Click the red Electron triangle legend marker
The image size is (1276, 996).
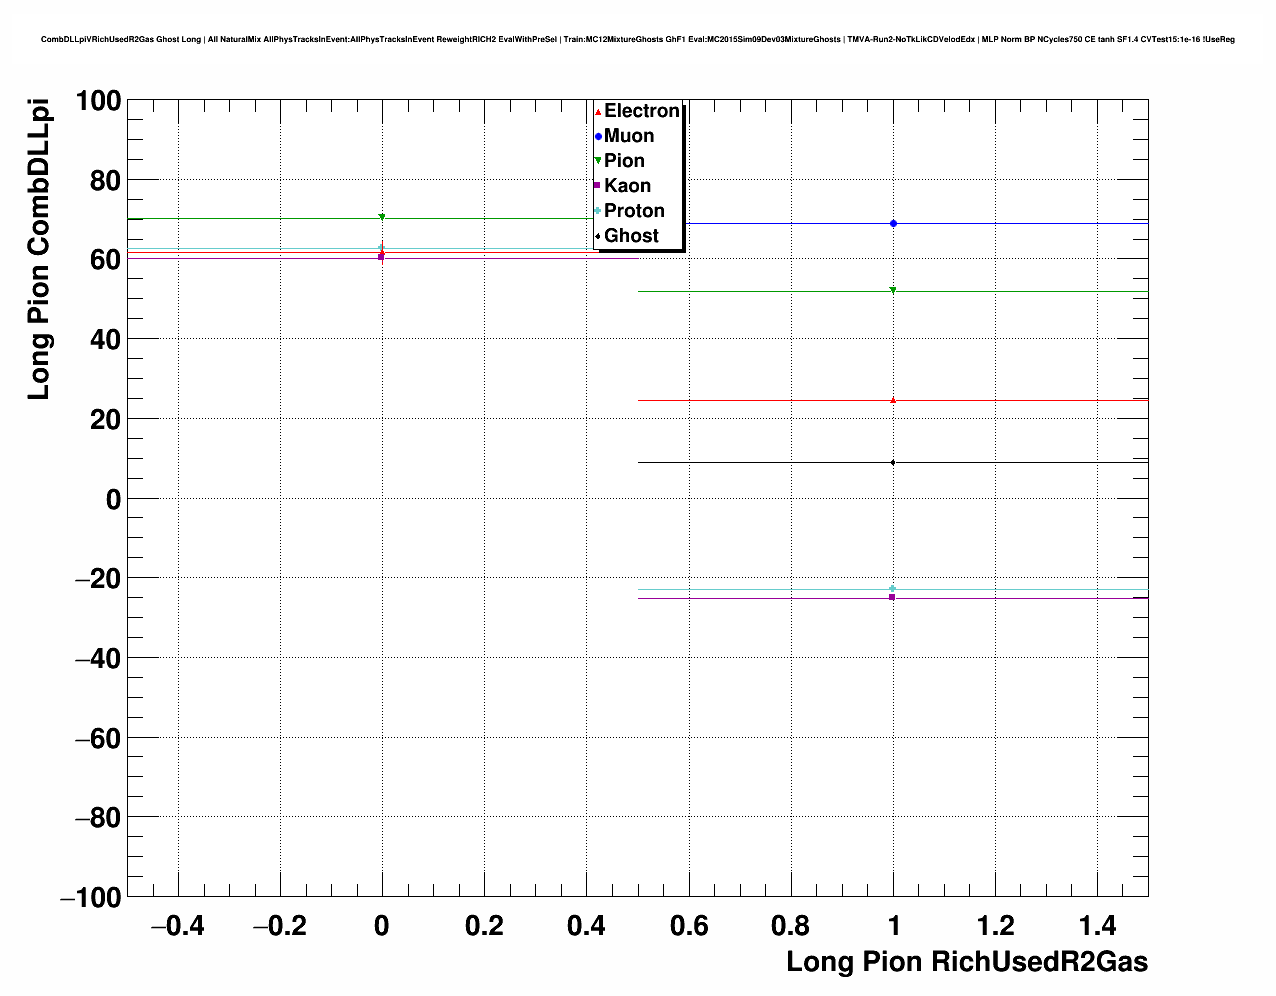[598, 112]
